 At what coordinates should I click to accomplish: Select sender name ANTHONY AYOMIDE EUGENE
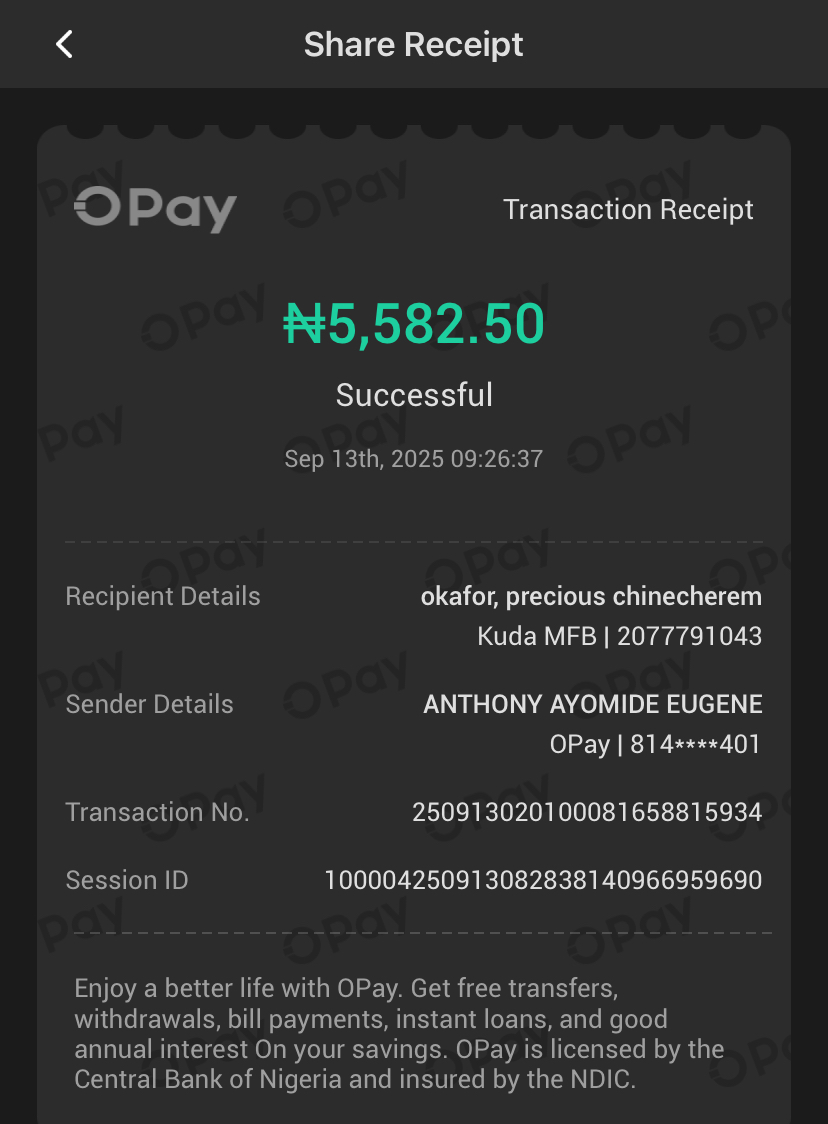(x=593, y=704)
